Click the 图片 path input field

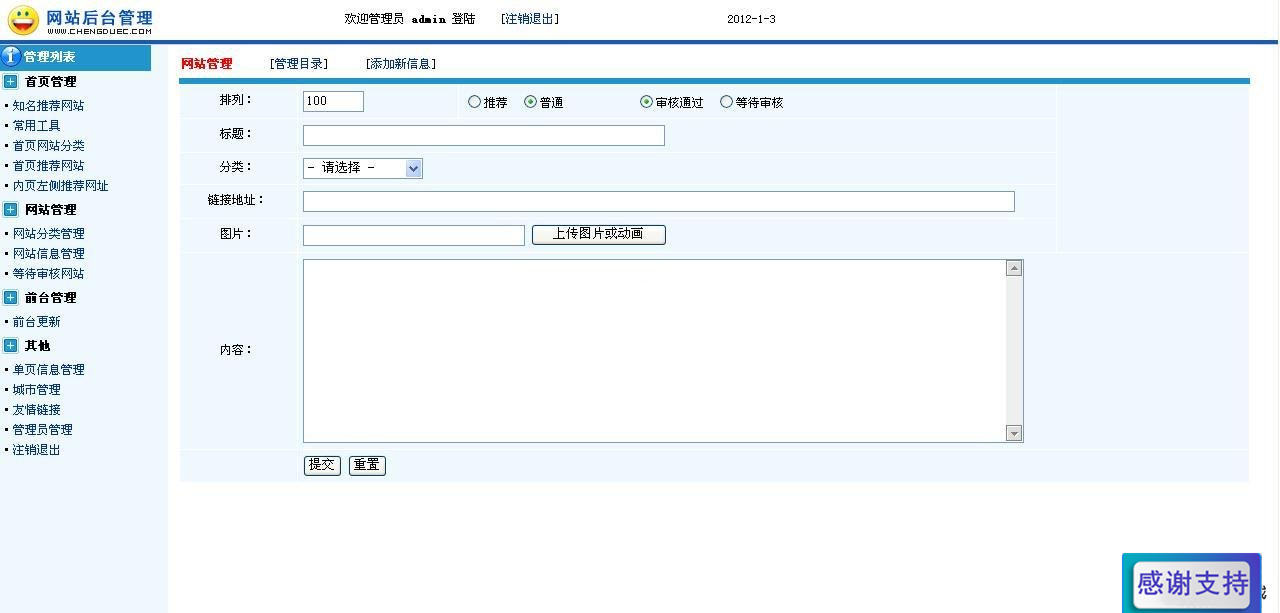coord(414,235)
